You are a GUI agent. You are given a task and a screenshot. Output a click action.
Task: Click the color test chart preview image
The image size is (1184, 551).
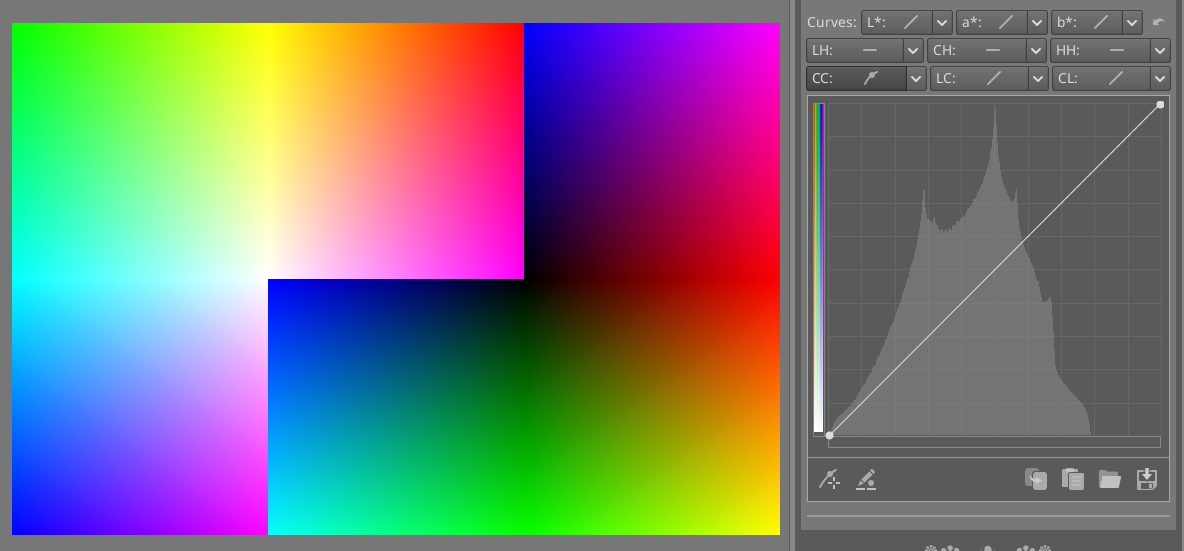tap(396, 279)
